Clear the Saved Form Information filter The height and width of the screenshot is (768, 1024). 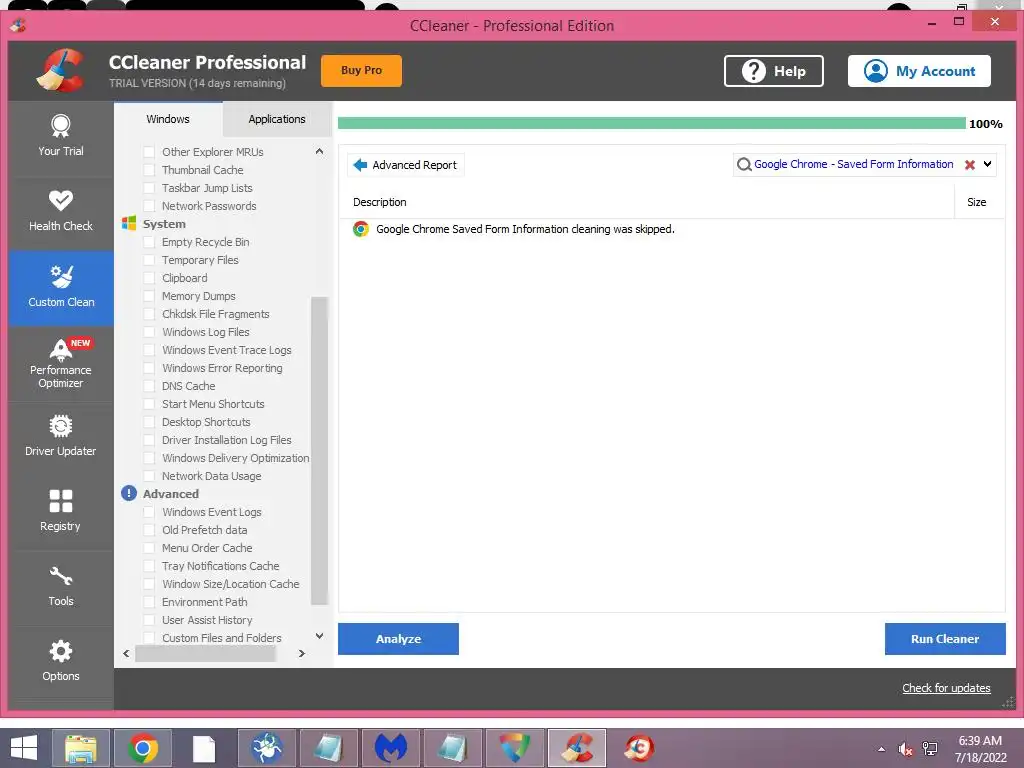pyautogui.click(x=970, y=165)
